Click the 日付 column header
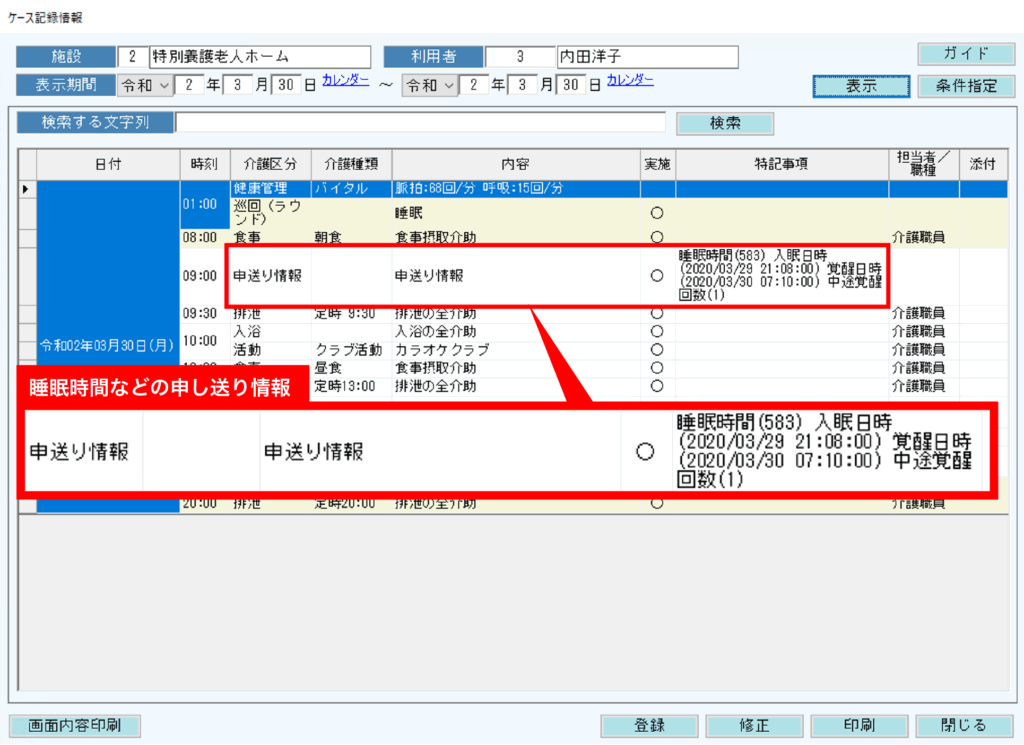The width and height of the screenshot is (1024, 745). tap(108, 164)
